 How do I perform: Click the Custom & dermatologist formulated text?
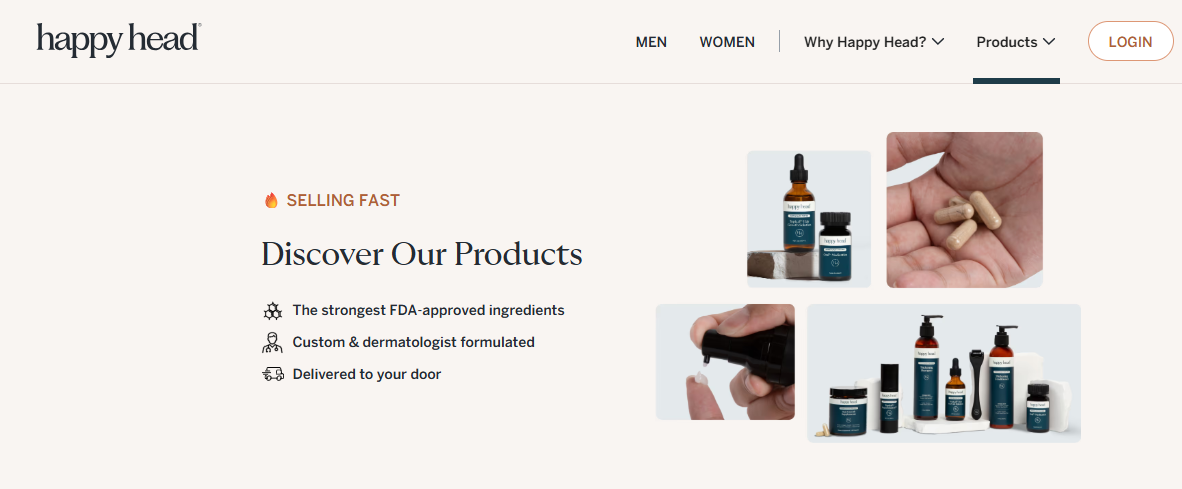click(414, 342)
